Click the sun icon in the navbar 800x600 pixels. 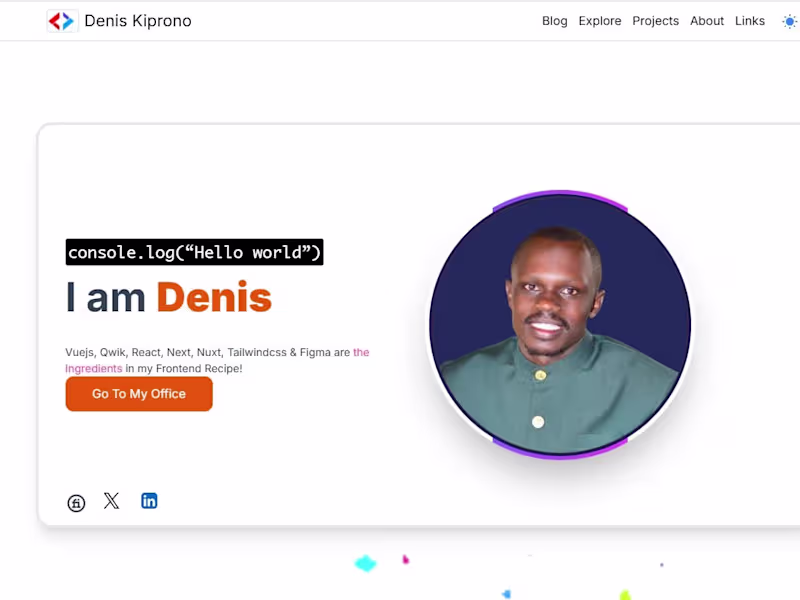point(789,20)
